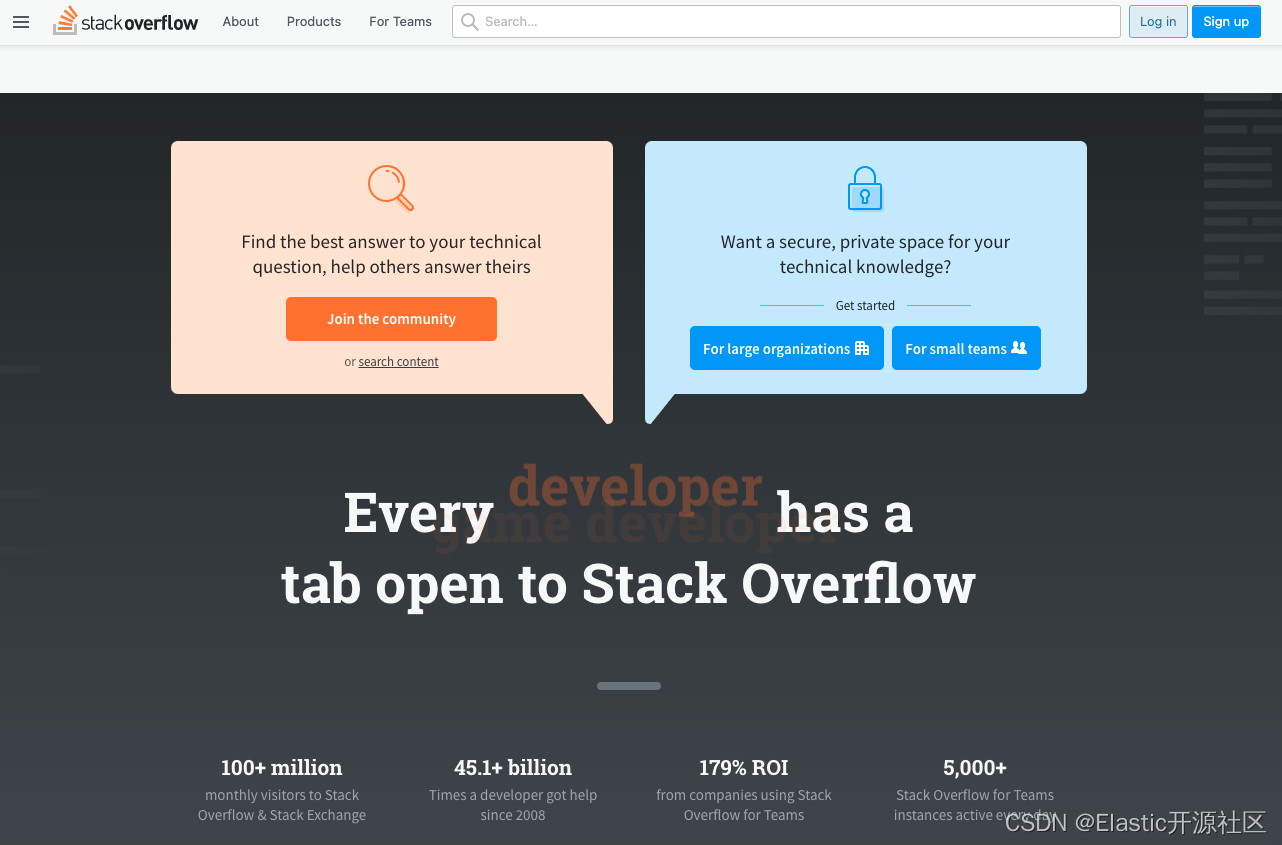1282x845 pixels.
Task: Click 'from companies using Stack Overflow' caption
Action: pos(744,805)
